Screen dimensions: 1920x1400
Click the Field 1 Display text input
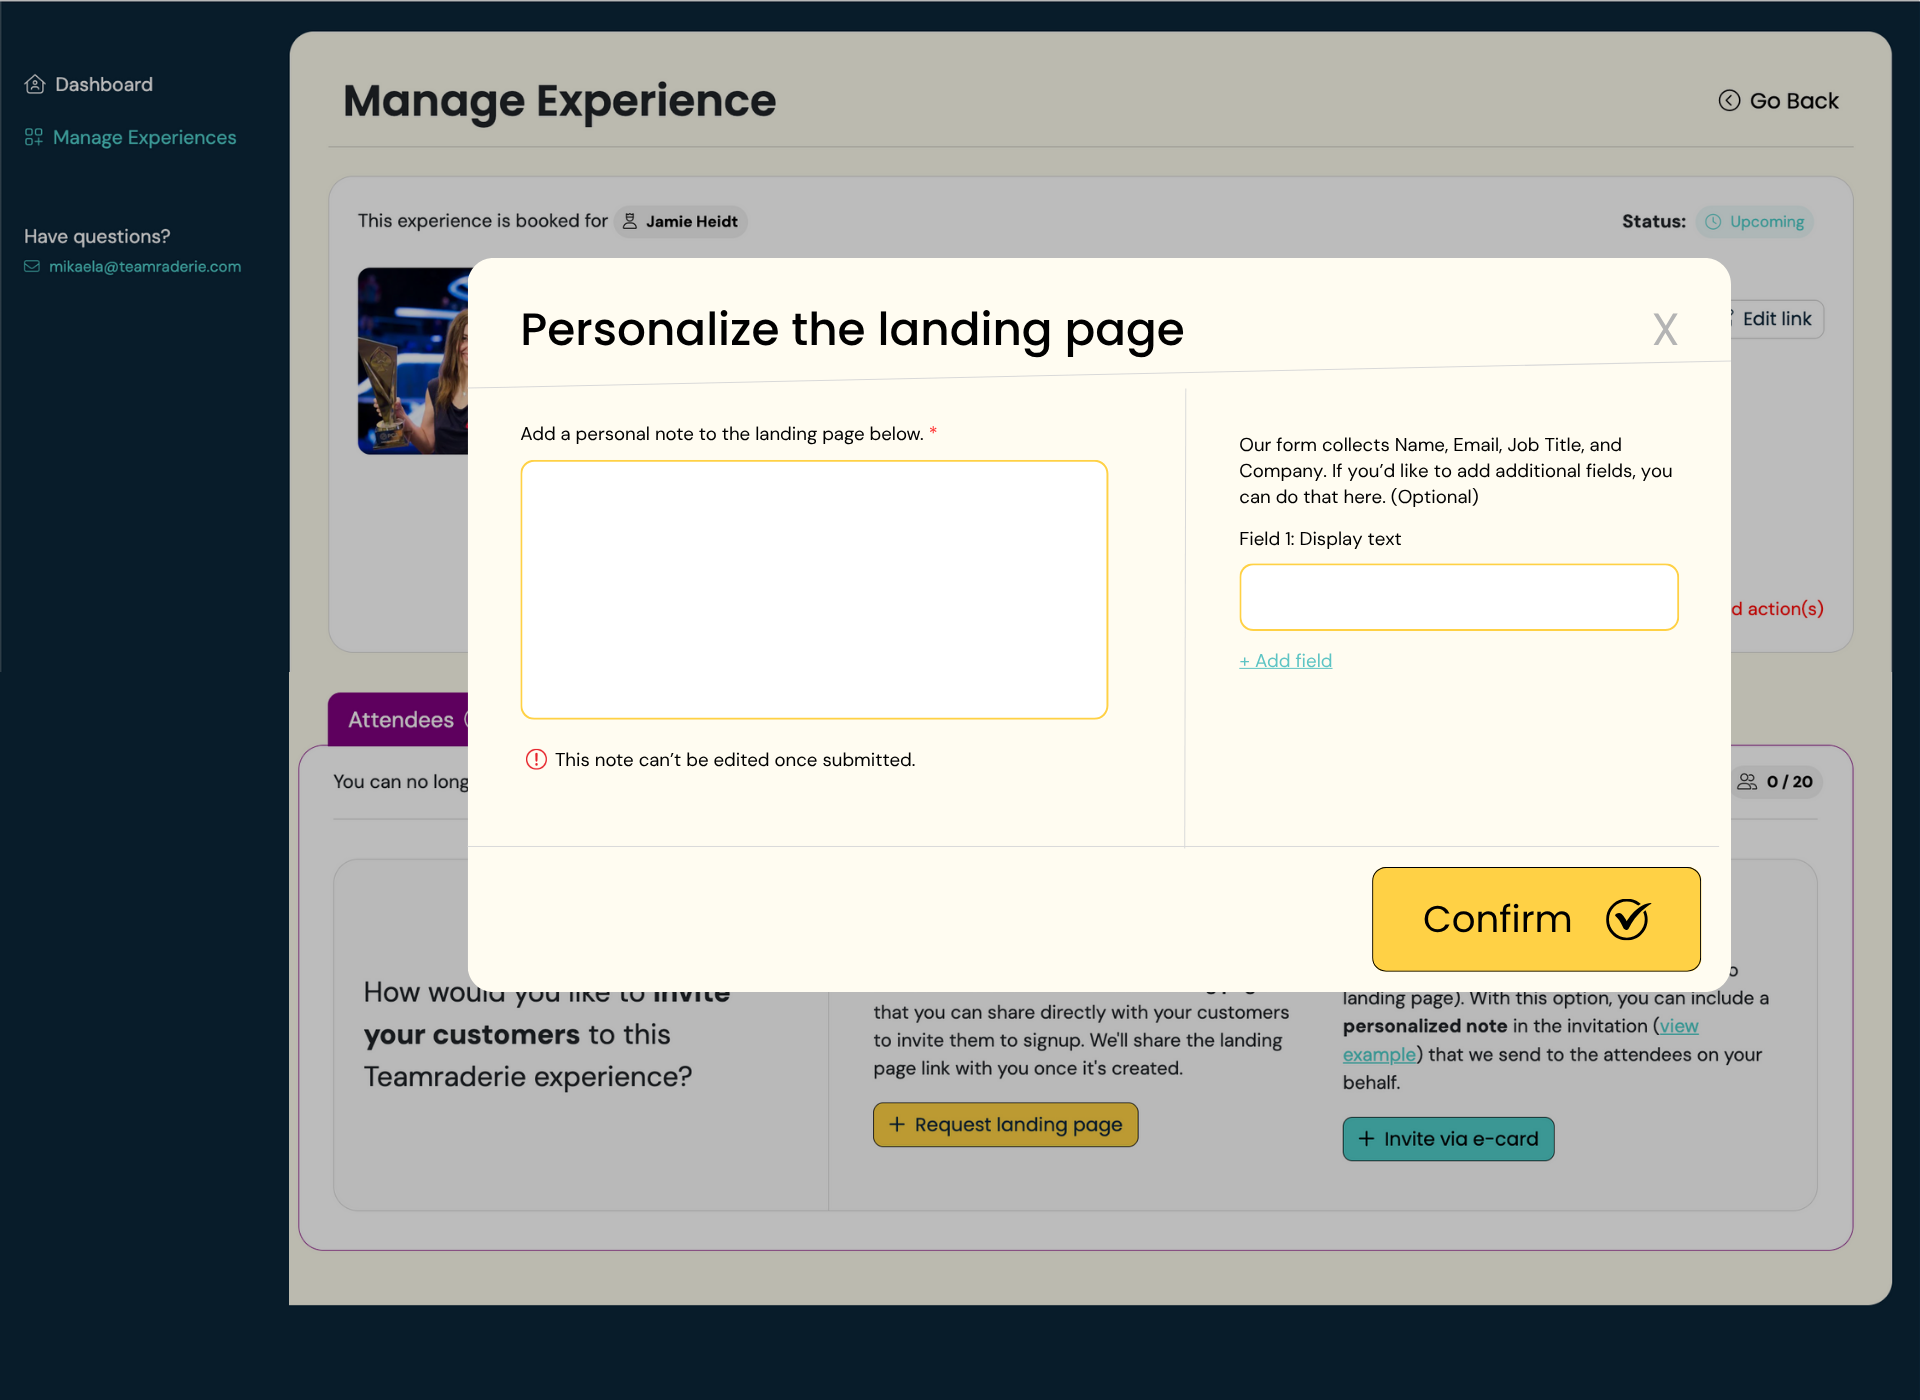point(1458,597)
